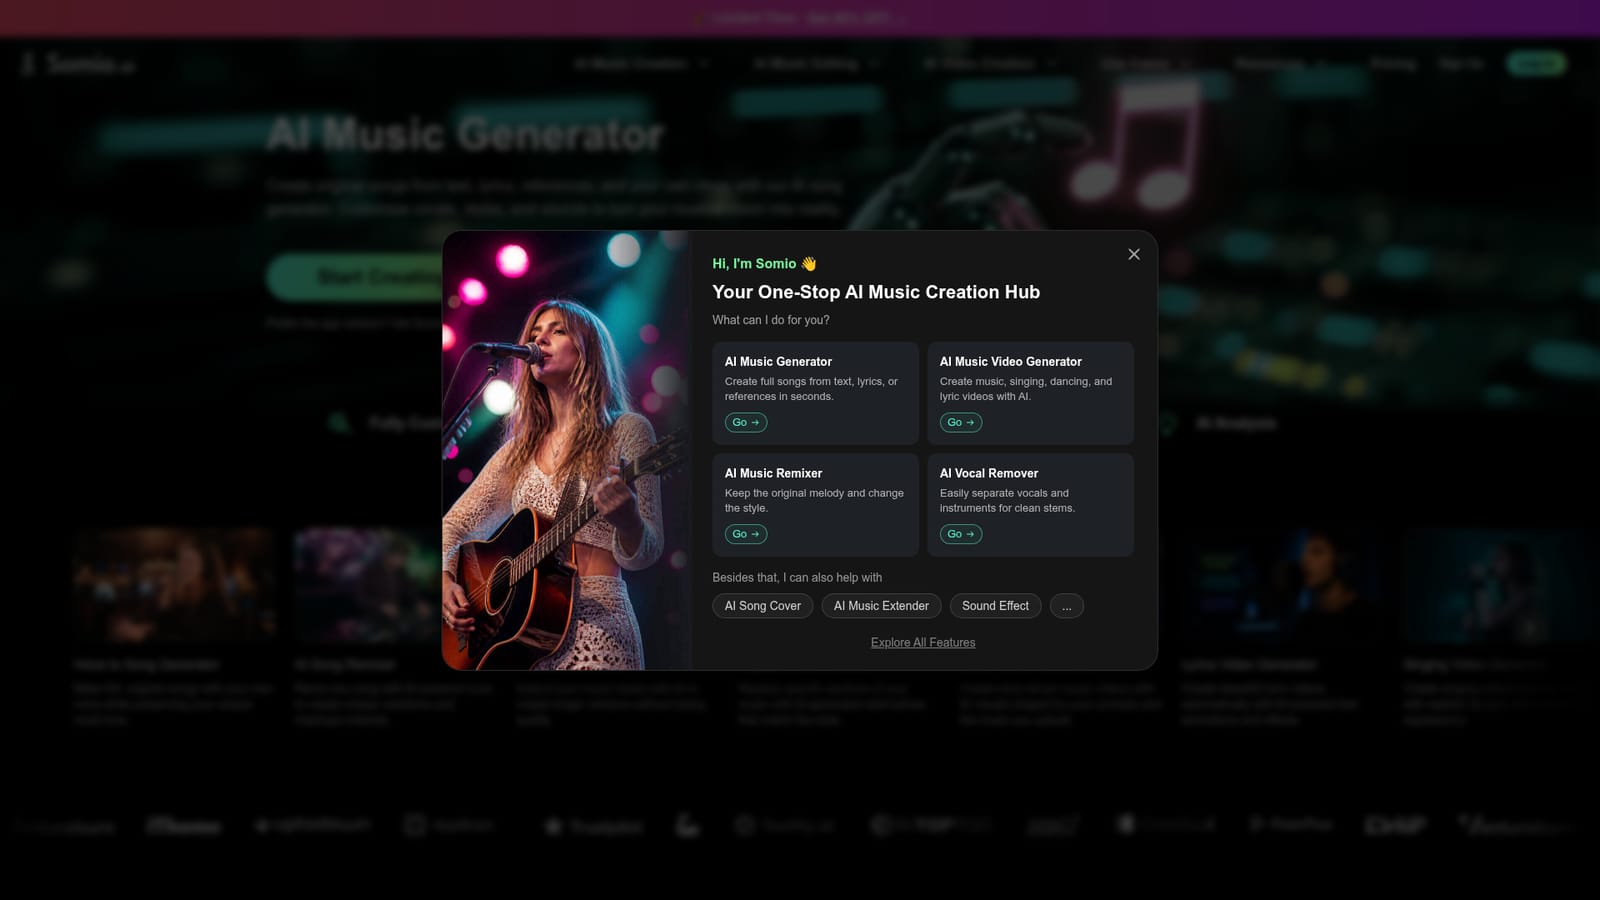
Task: Go to AI Music Video Generator
Action: pos(961,422)
